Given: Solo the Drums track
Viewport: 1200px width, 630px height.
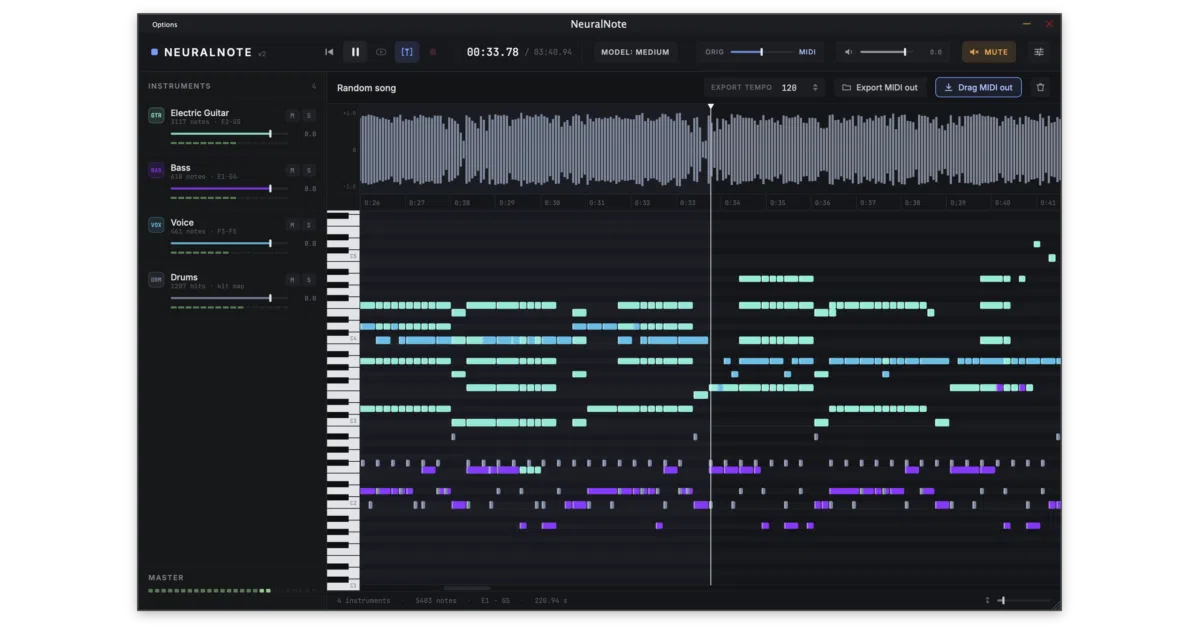Looking at the screenshot, I should click(309, 280).
